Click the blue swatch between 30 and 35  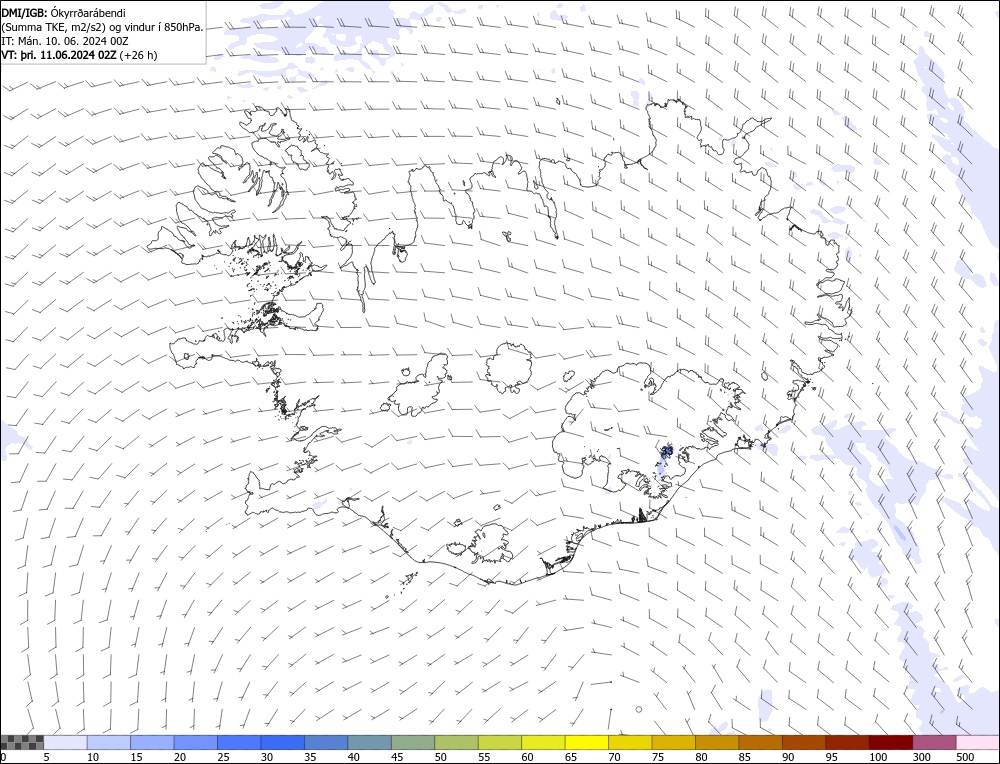283,742
